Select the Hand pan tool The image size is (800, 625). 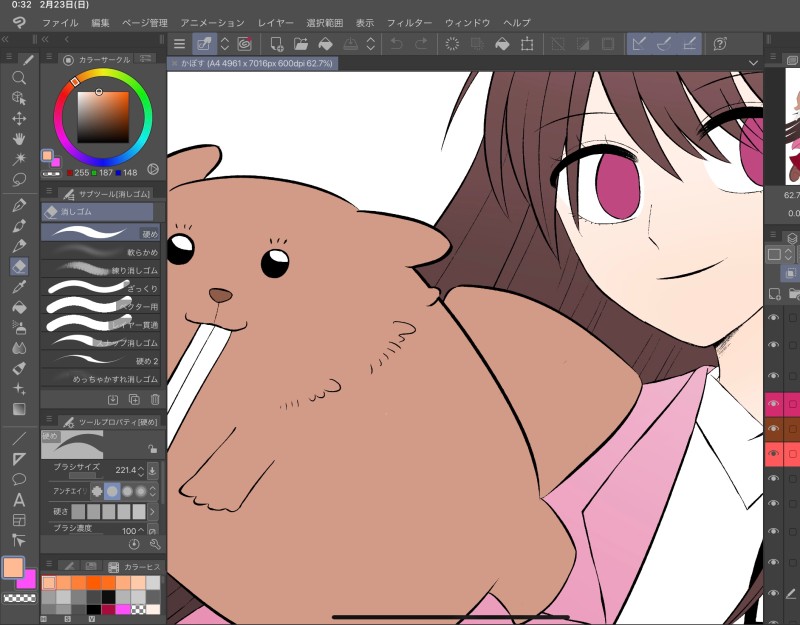[x=19, y=139]
